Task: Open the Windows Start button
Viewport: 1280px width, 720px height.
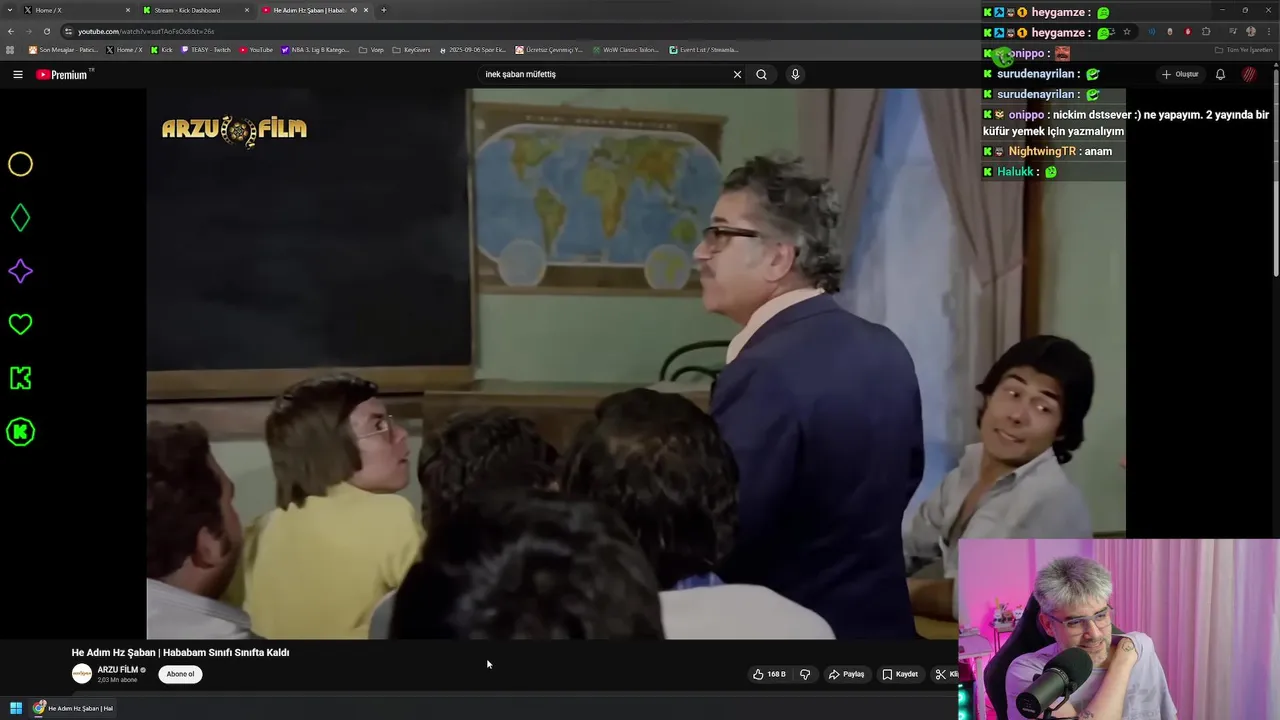Action: tap(16, 708)
